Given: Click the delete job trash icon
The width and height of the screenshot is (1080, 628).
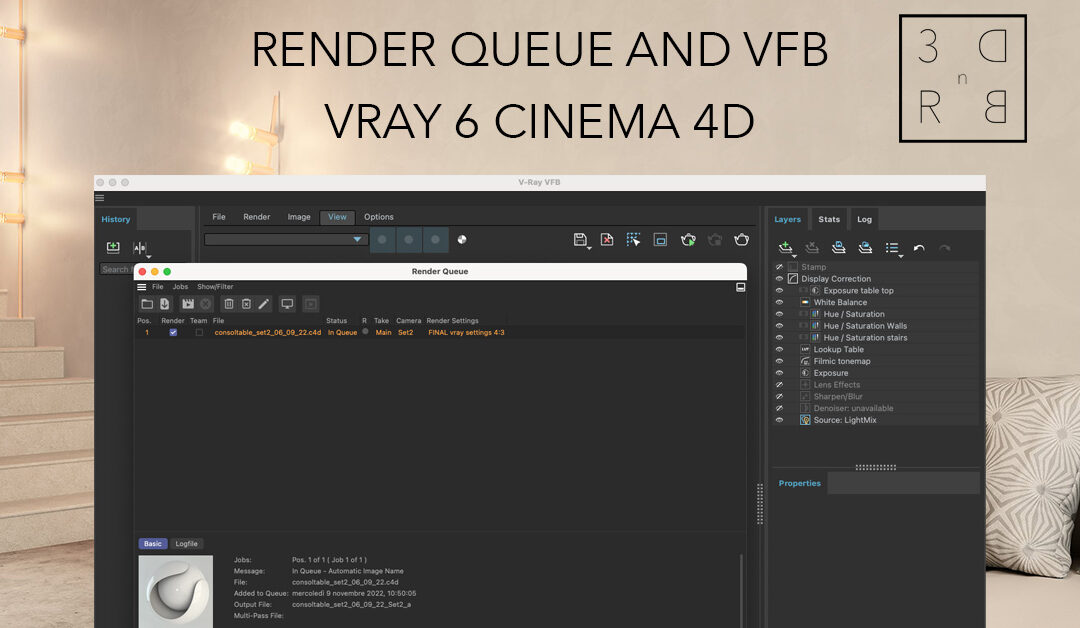Looking at the screenshot, I should 229,304.
